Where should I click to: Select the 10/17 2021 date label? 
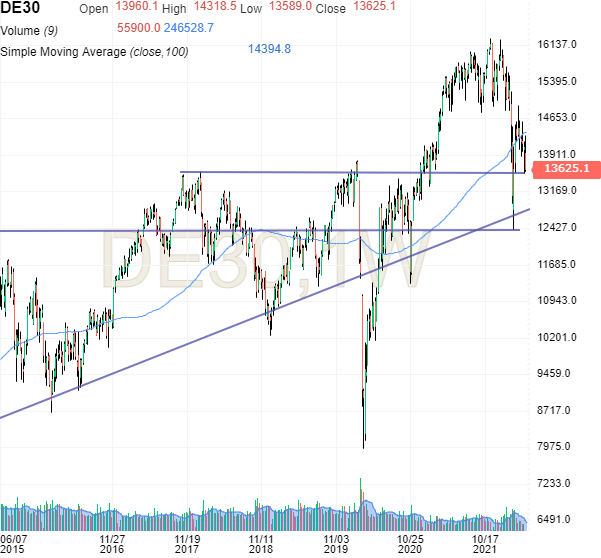485,542
